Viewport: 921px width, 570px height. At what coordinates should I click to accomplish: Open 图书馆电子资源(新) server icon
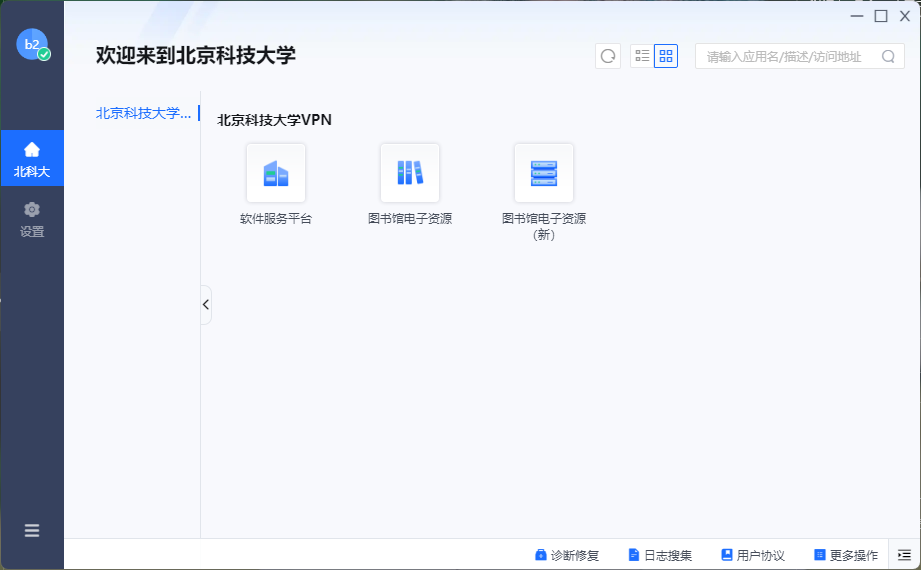coord(543,173)
